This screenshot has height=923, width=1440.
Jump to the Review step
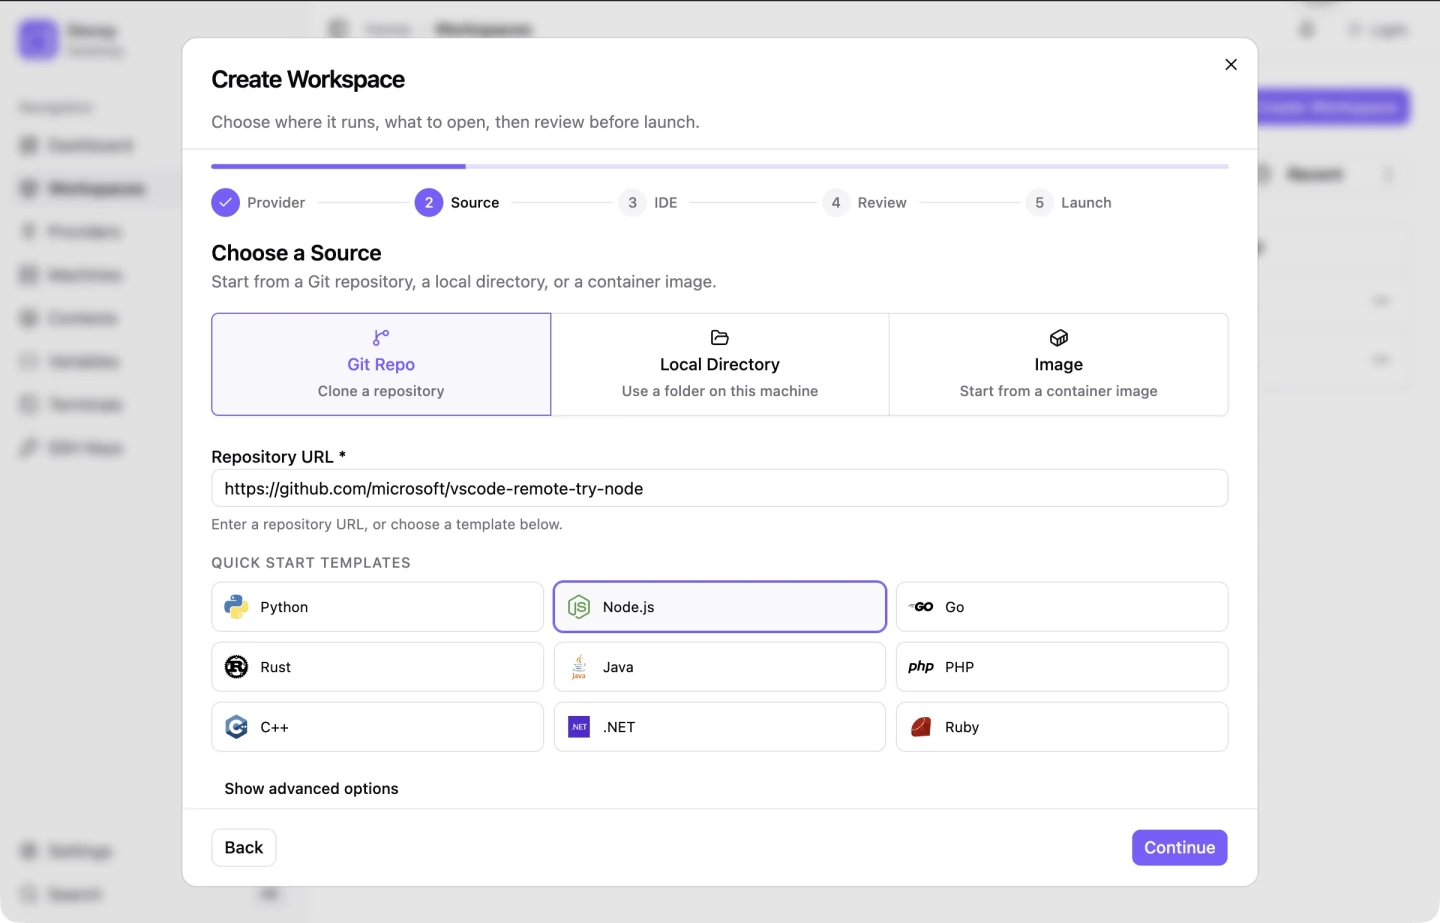tap(865, 202)
